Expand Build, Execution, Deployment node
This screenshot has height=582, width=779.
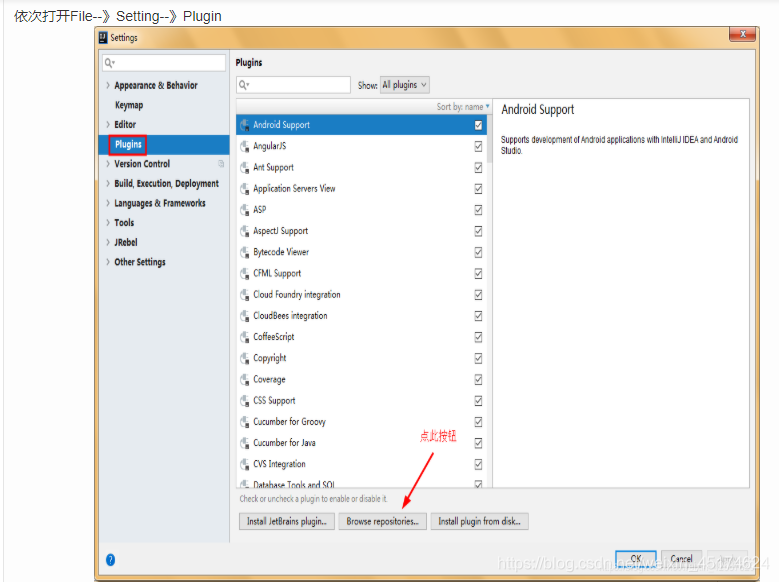(x=108, y=183)
